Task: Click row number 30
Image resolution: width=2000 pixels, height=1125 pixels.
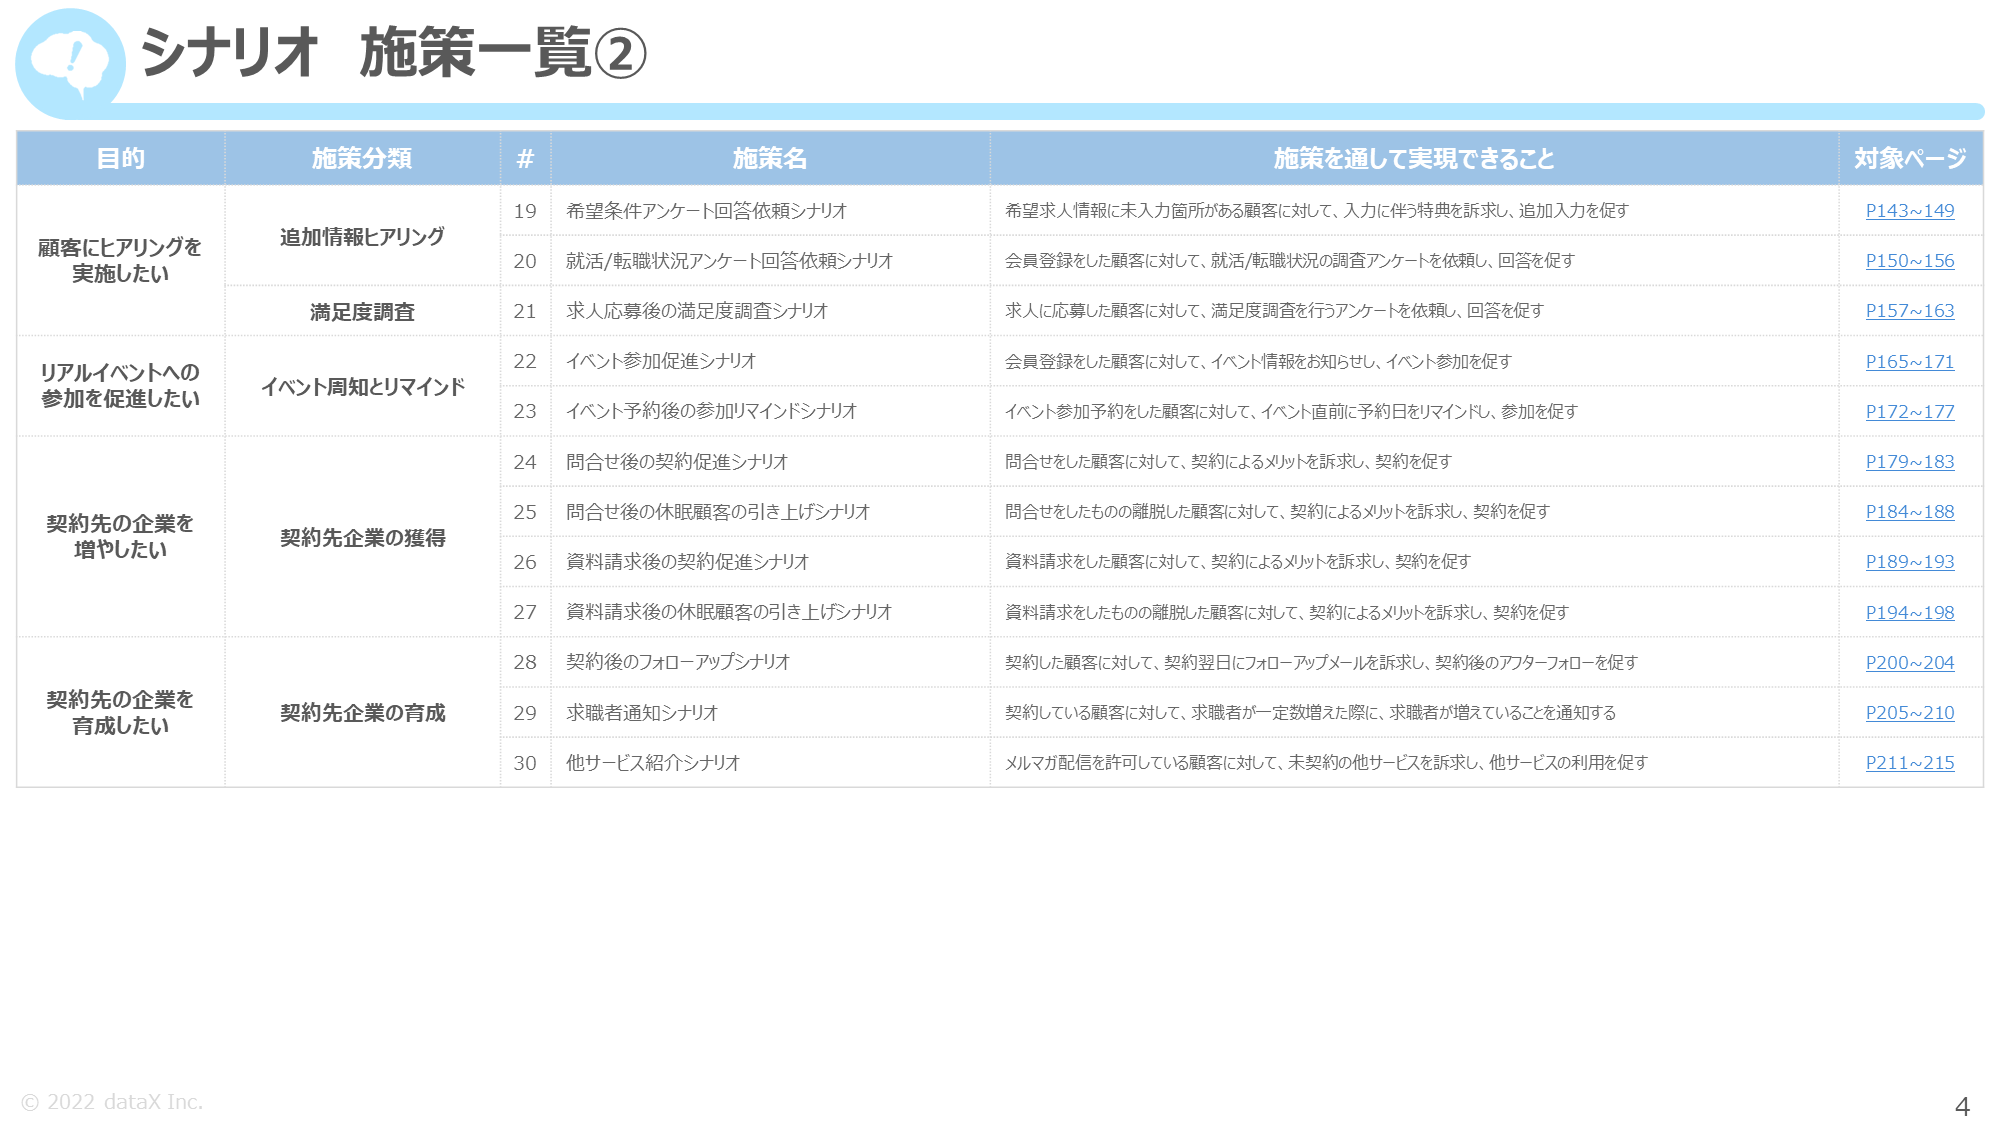Action: (x=525, y=763)
